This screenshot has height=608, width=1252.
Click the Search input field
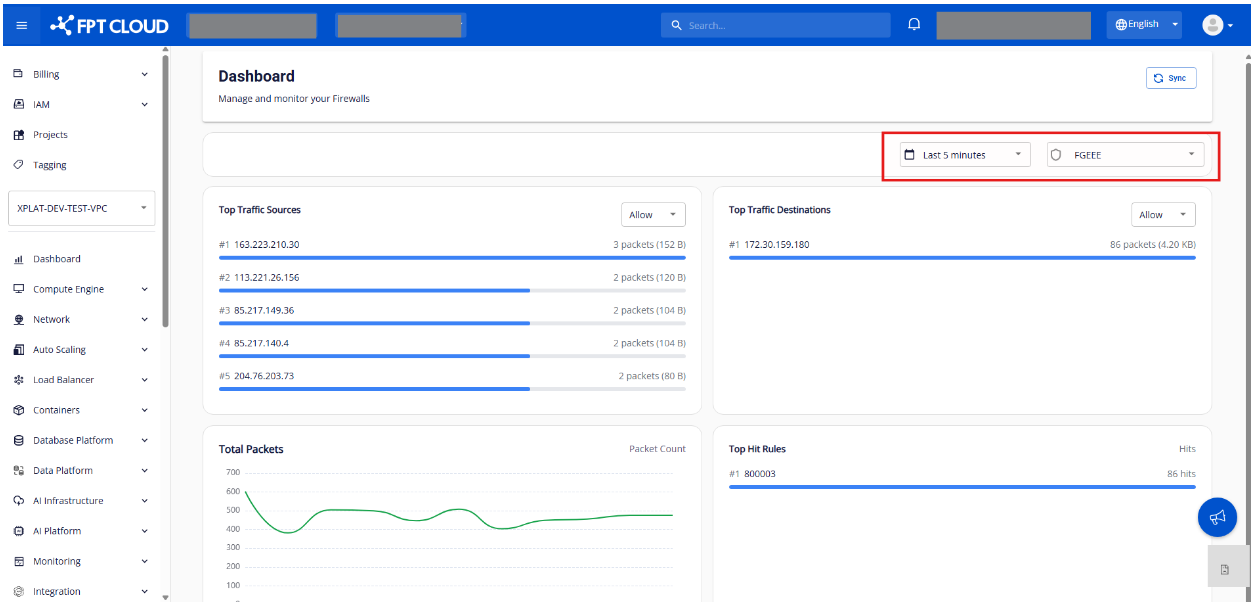click(775, 25)
